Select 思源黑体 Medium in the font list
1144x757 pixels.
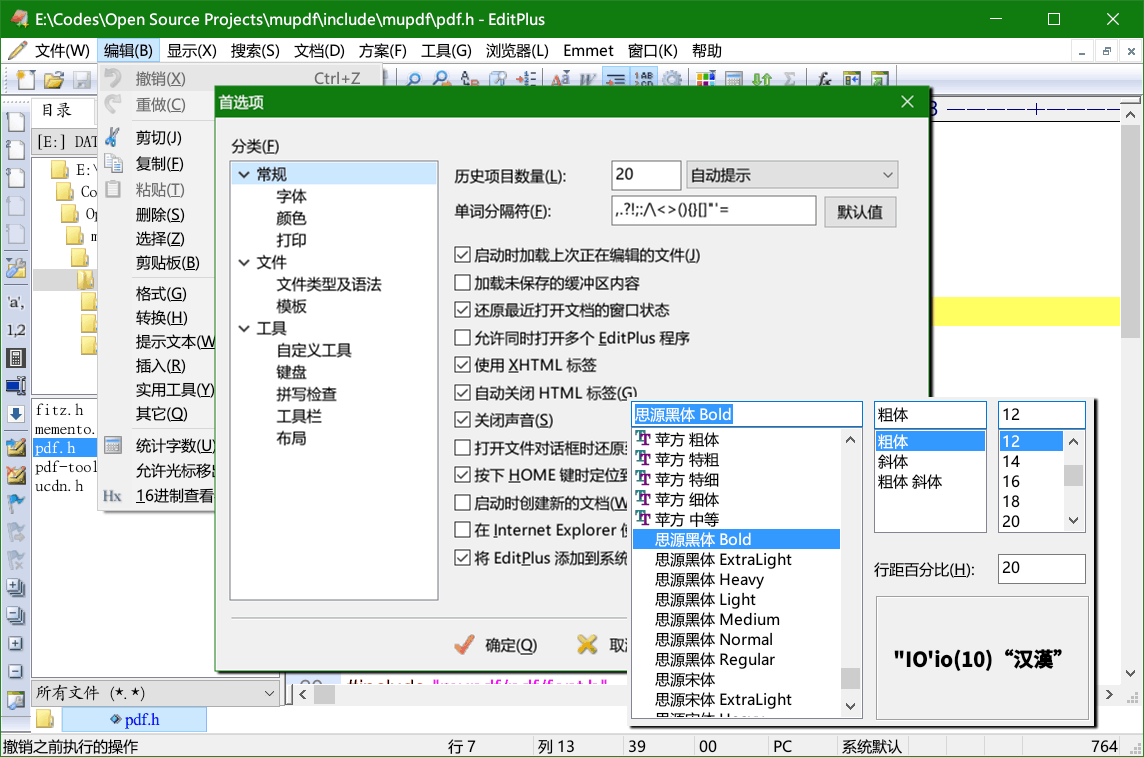(x=717, y=620)
